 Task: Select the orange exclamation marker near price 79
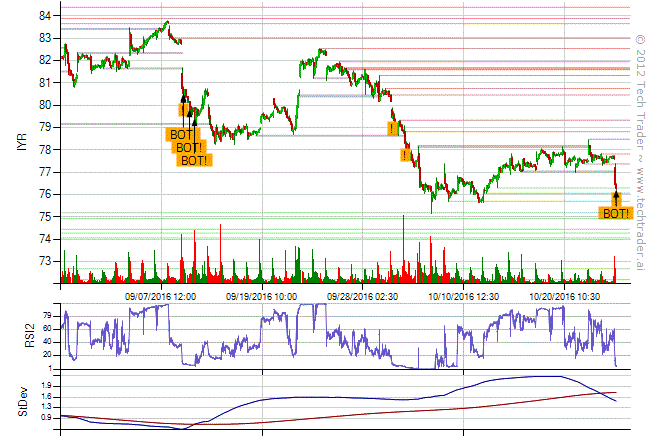click(x=393, y=129)
